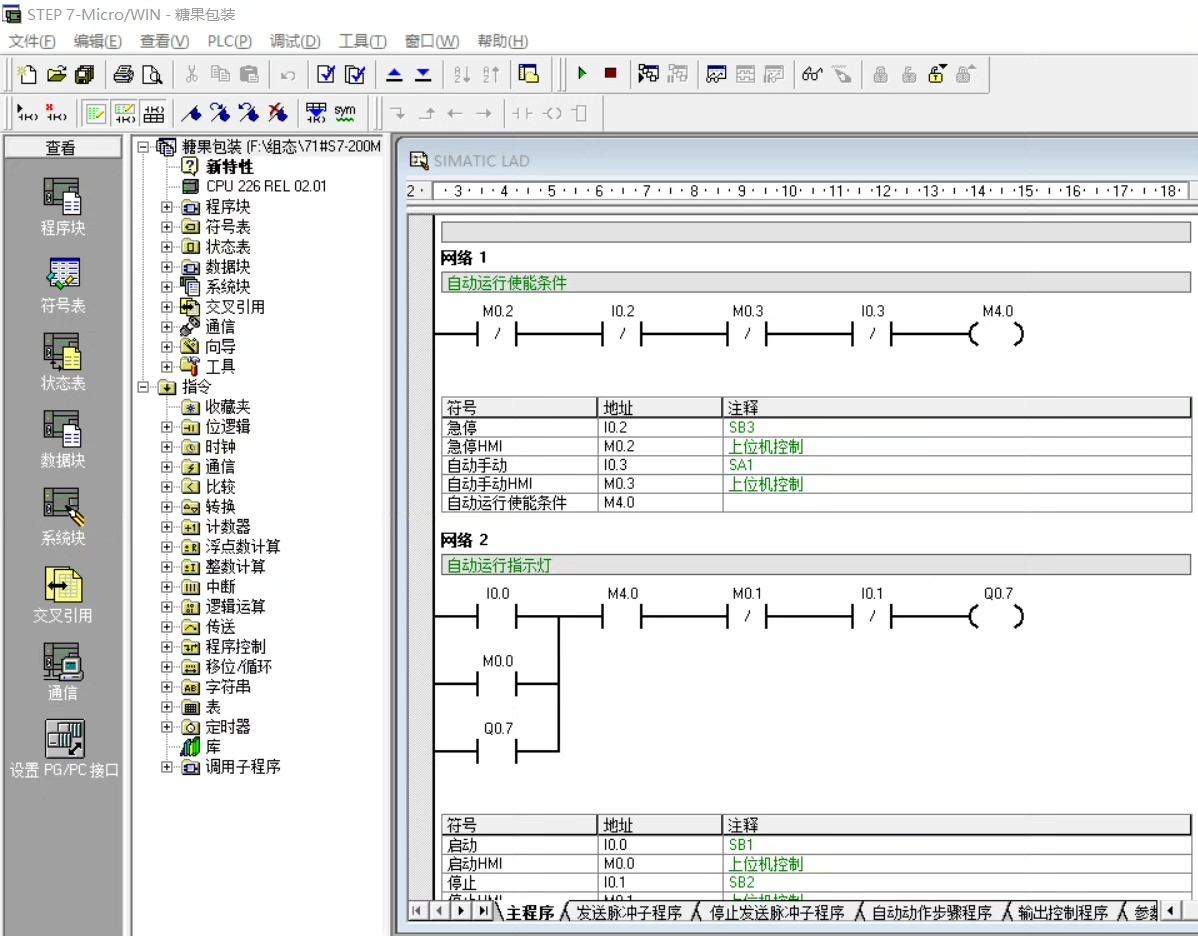Click the Q0.7 output coil in 网络 2
Viewport: 1198px width, 936px height.
point(997,616)
